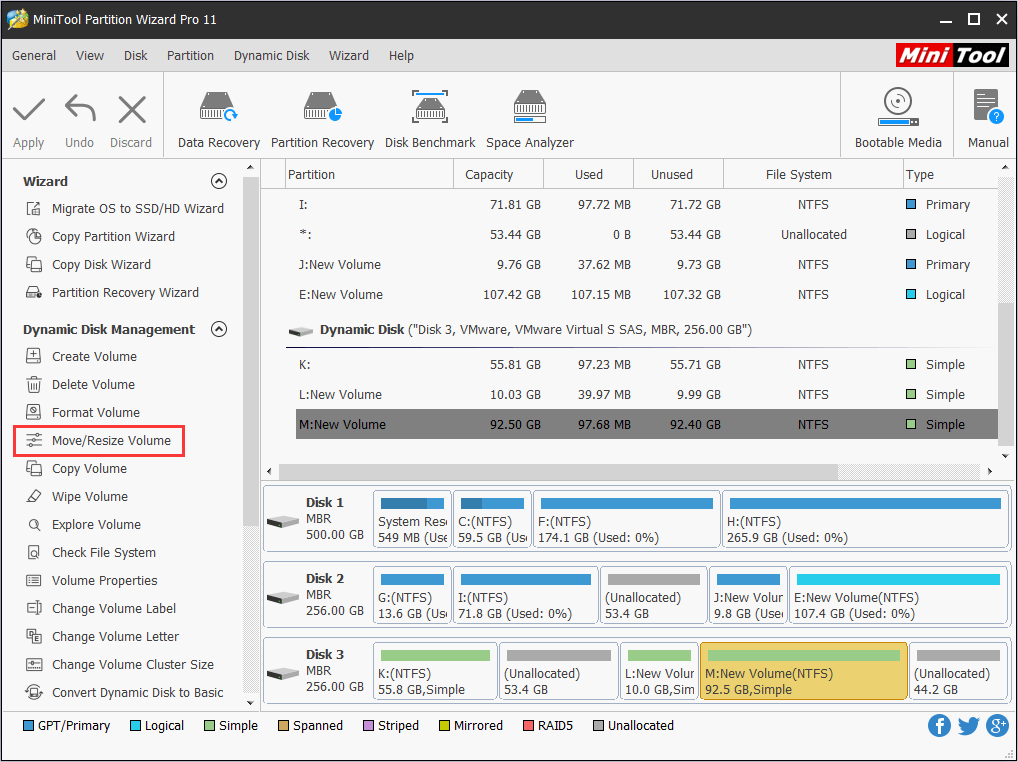
Task: Select the J:New Volume list row
Action: pyautogui.click(x=646, y=264)
